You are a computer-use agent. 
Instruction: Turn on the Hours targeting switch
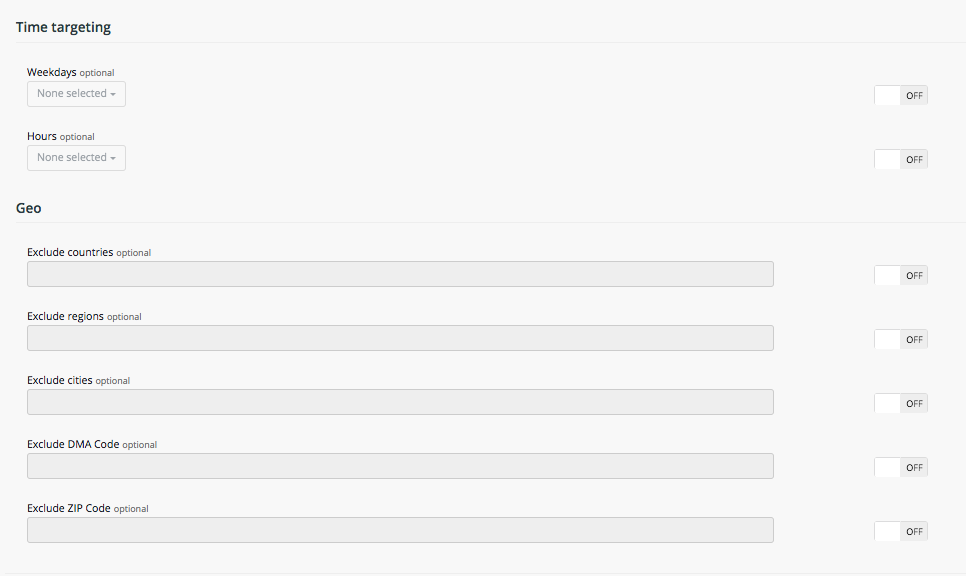tap(901, 160)
